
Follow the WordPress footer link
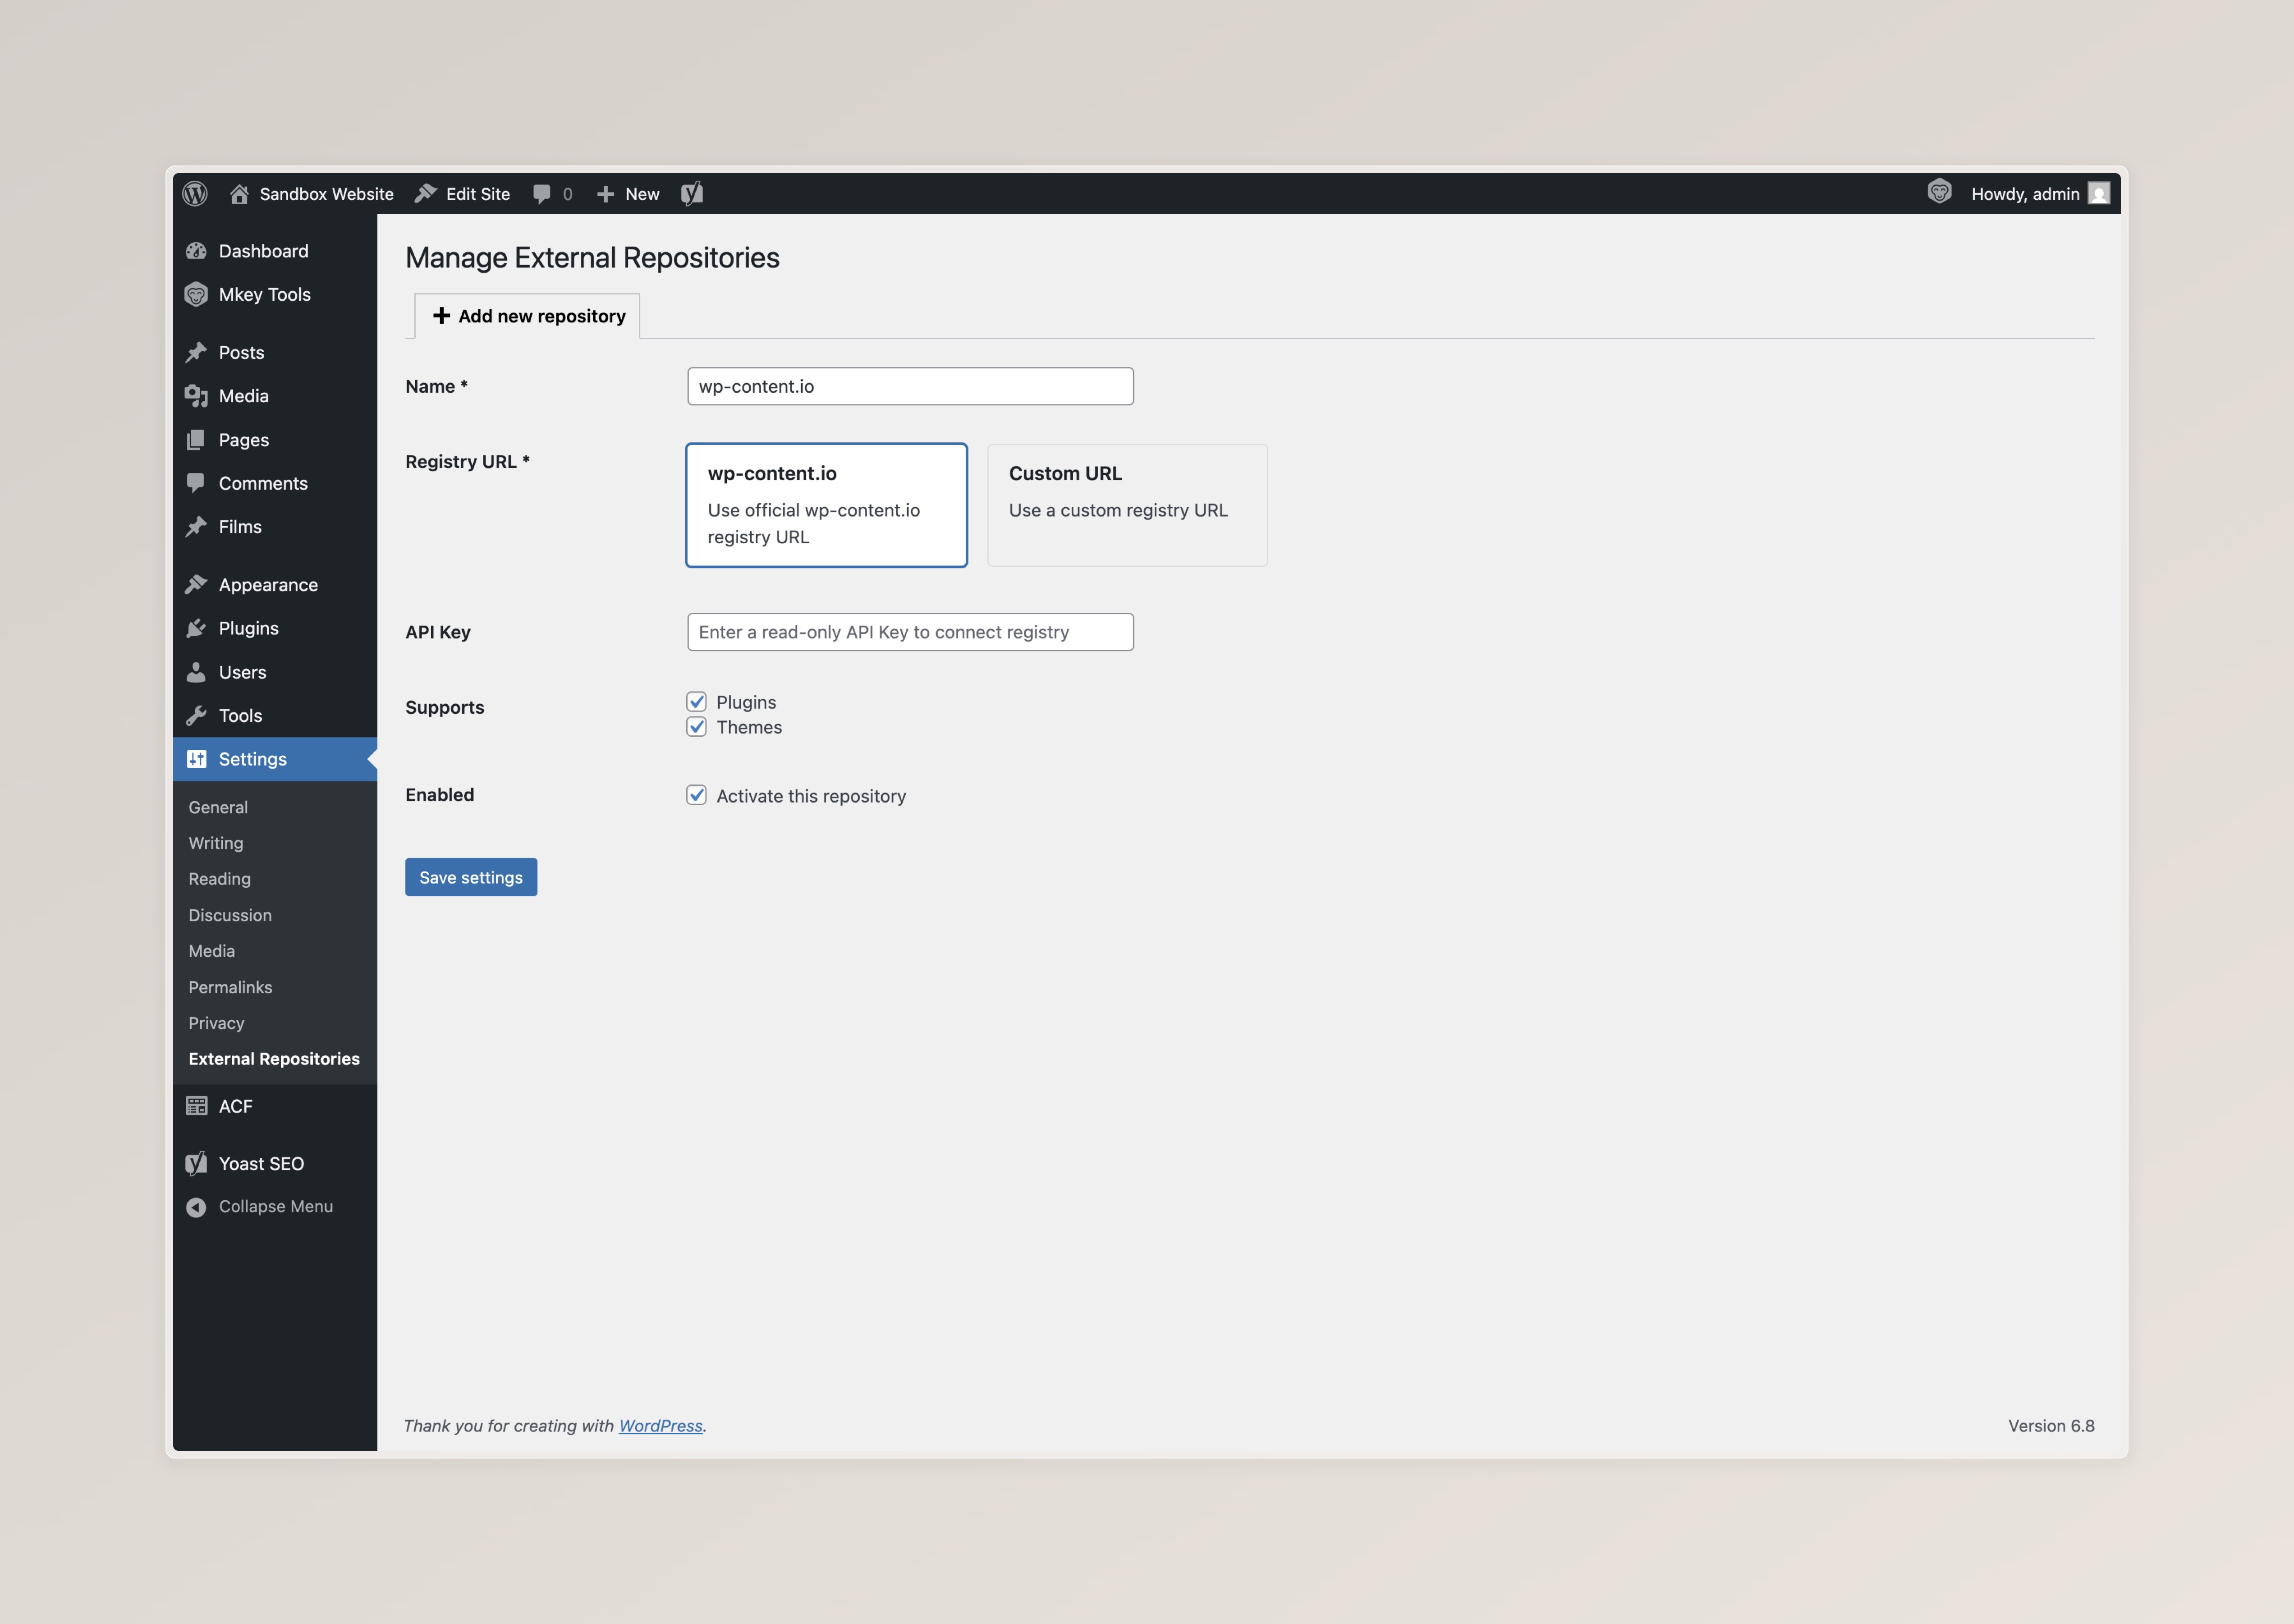661,1426
